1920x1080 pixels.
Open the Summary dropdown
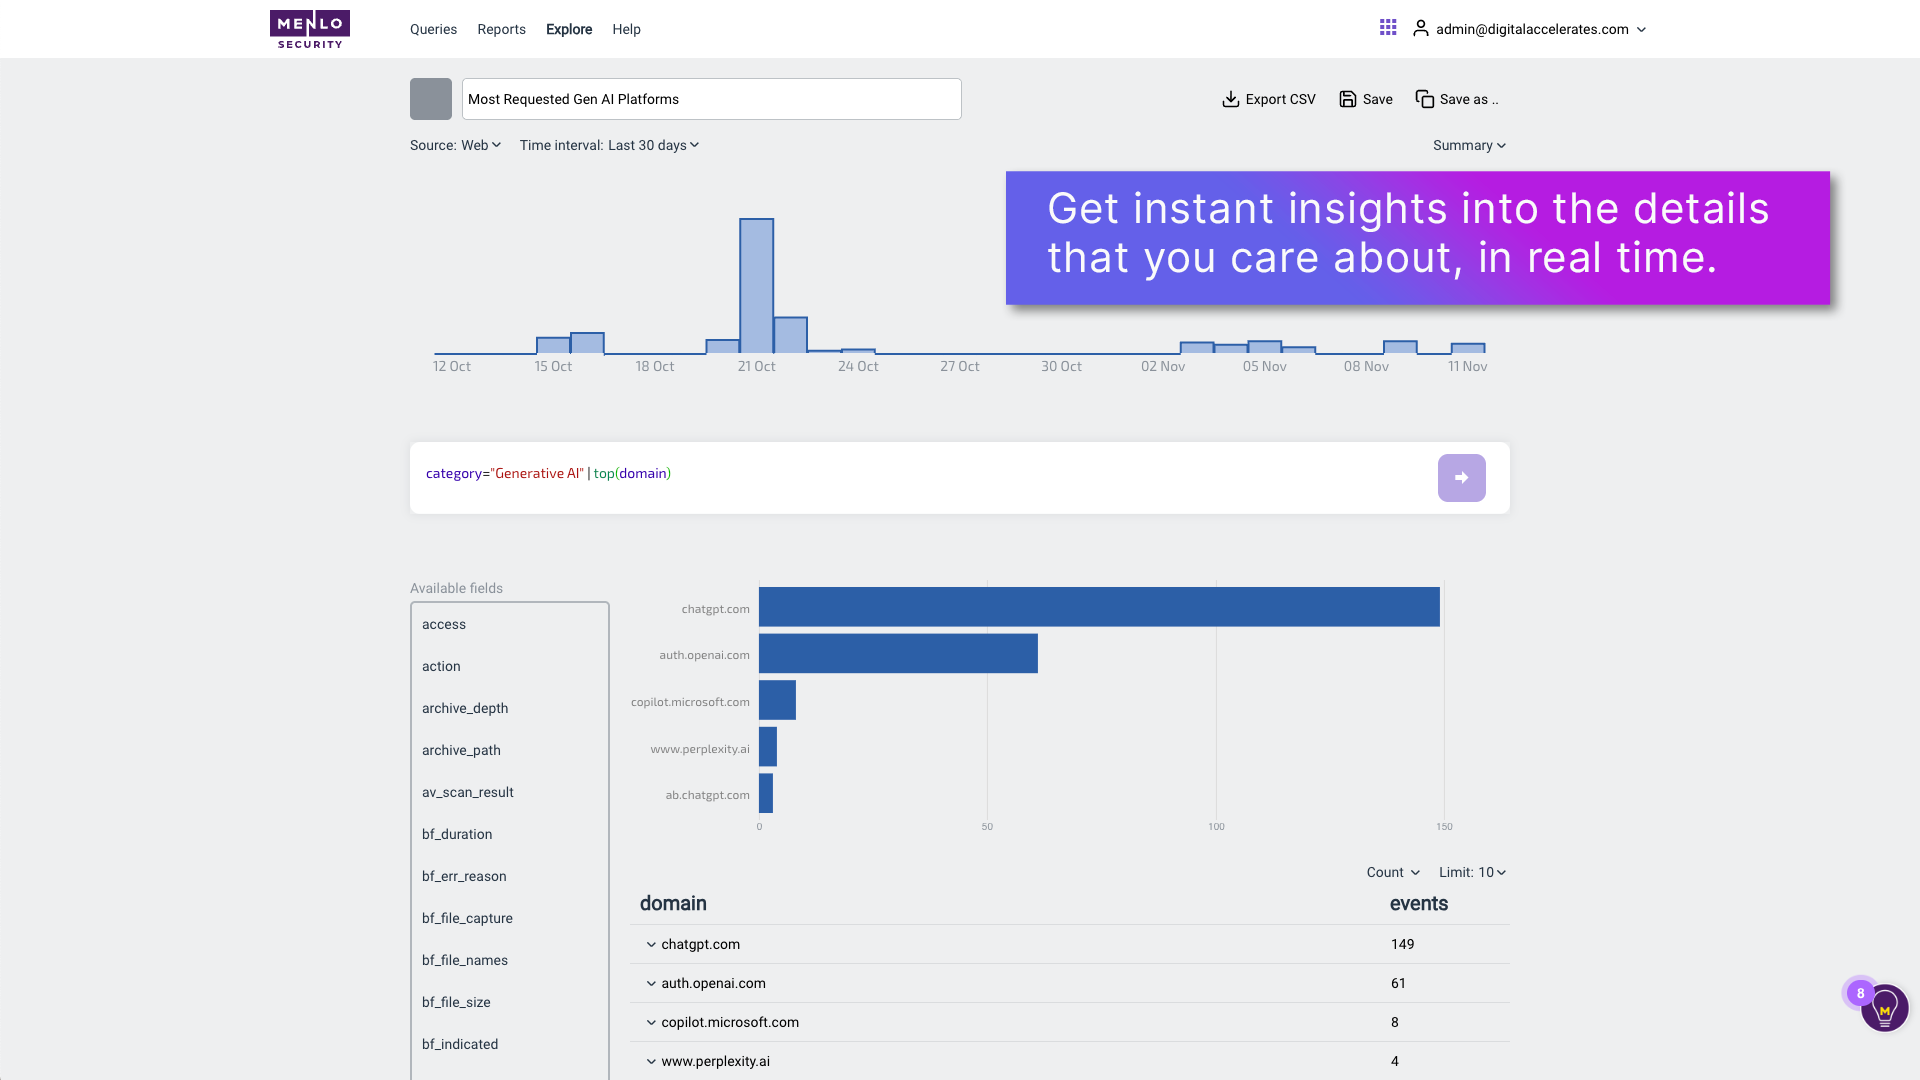pyautogui.click(x=1467, y=145)
